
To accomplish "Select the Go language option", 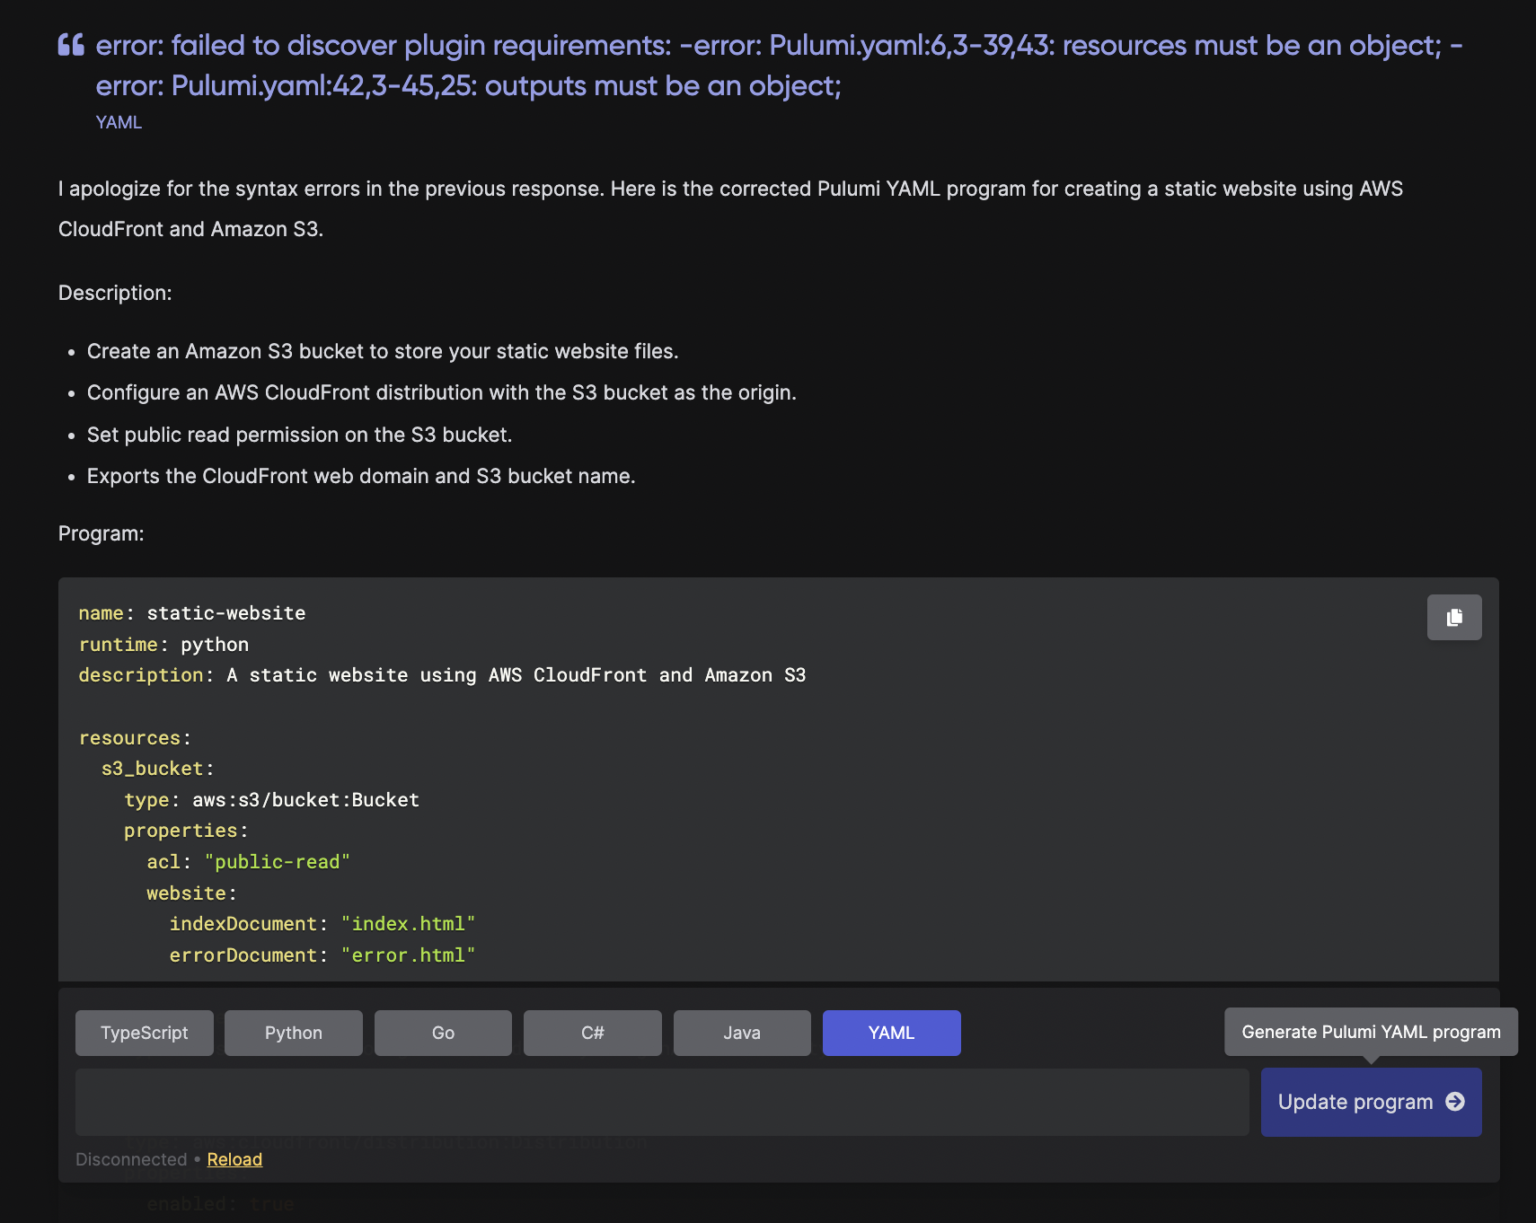I will point(442,1033).
